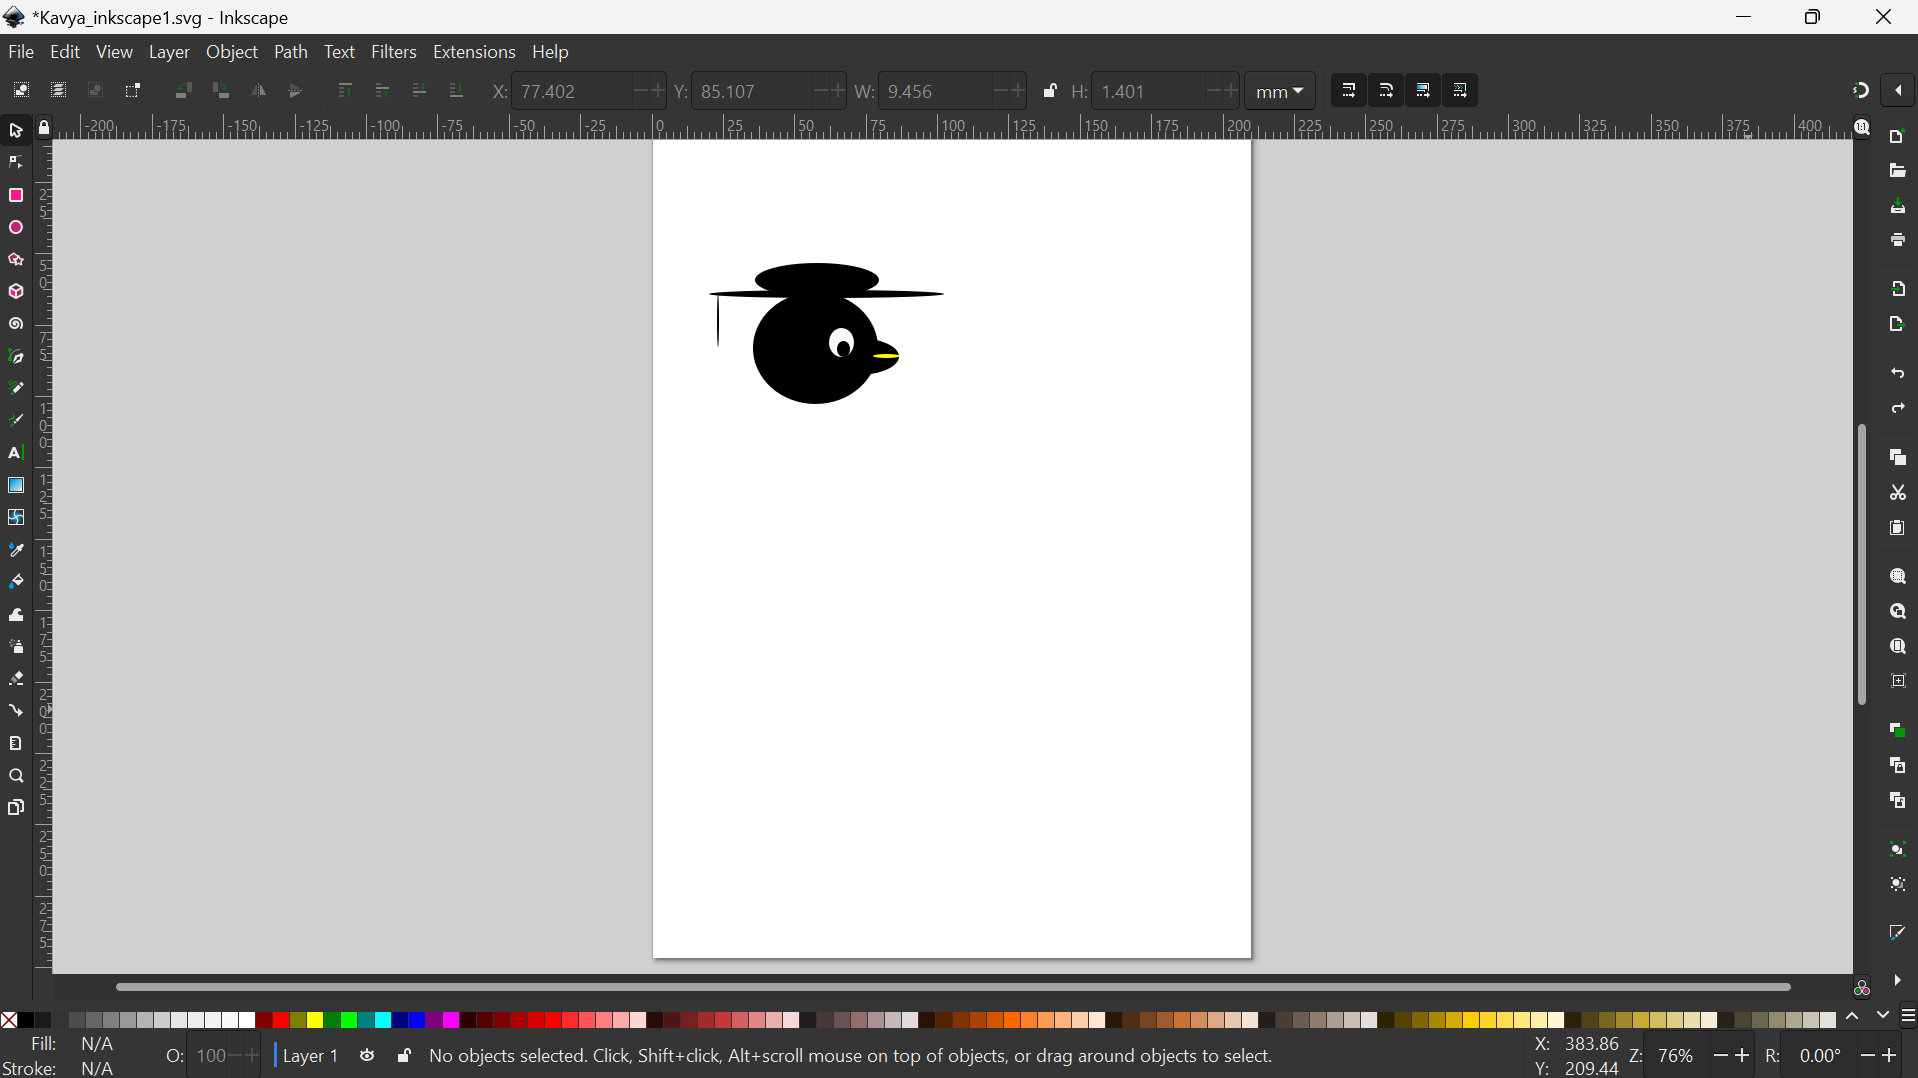Viewport: 1918px width, 1078px height.
Task: Open the File menu
Action: [x=21, y=52]
